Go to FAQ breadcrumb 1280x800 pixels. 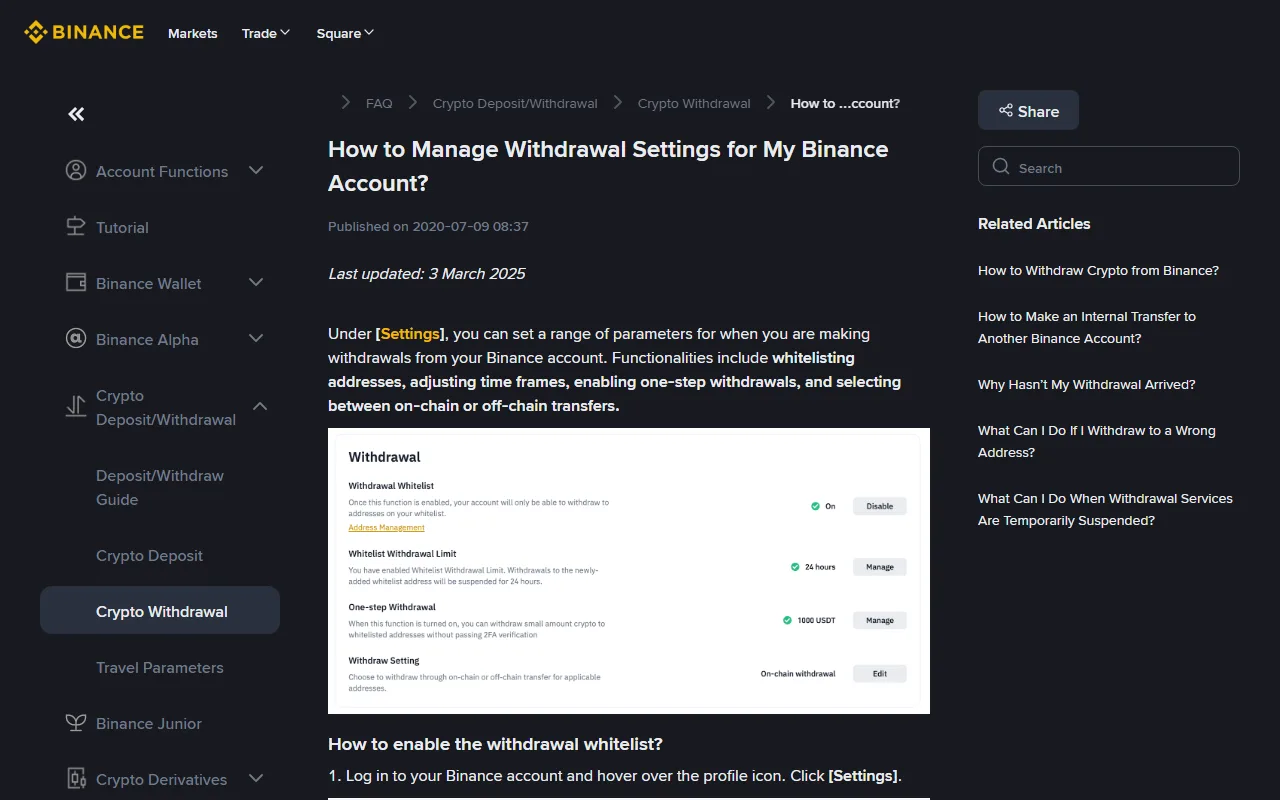point(379,103)
